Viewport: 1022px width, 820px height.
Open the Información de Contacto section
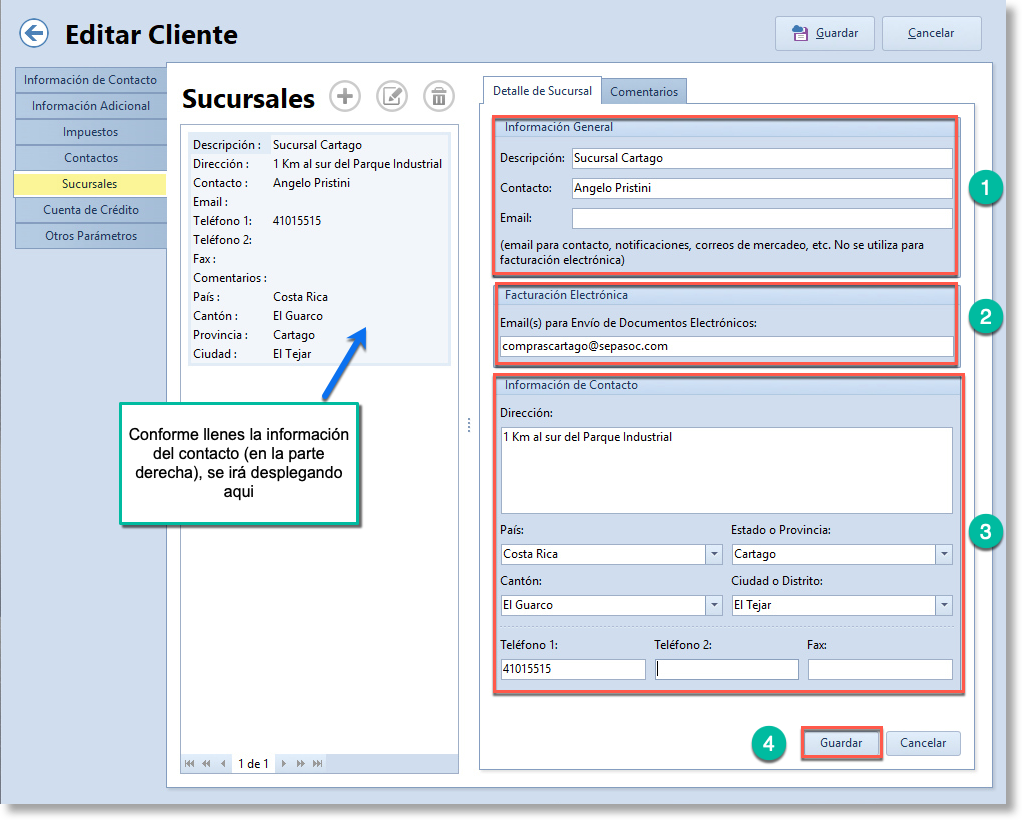click(x=91, y=80)
